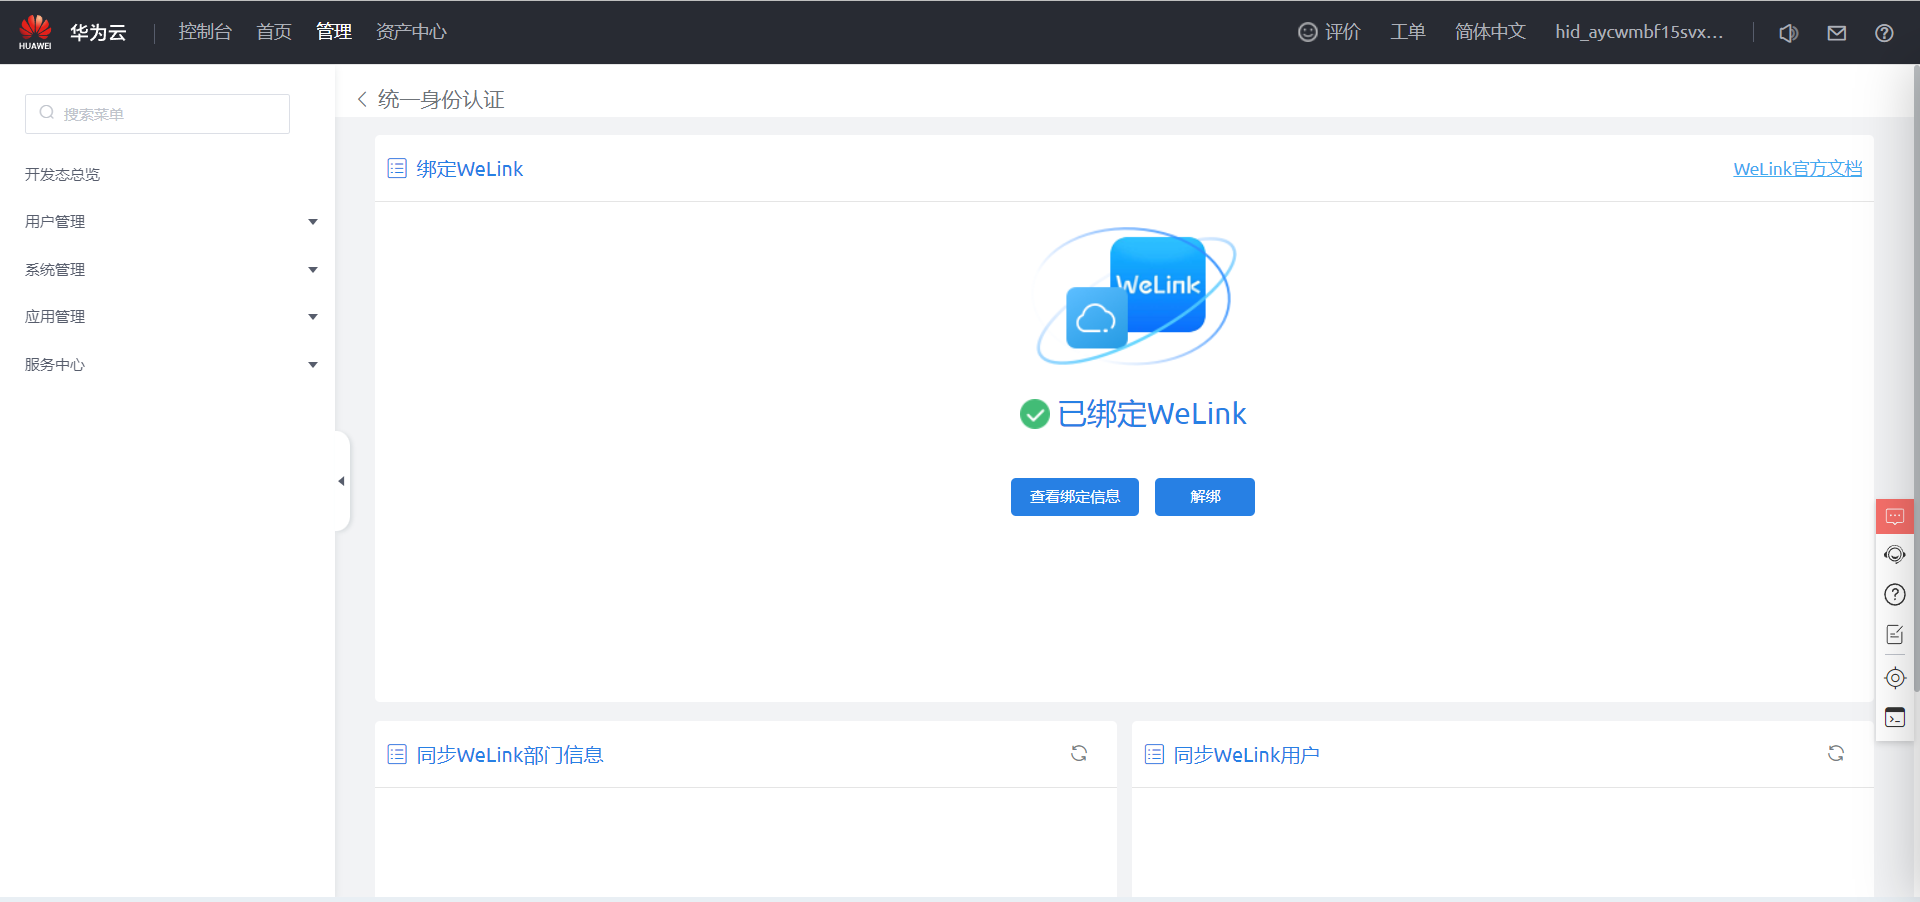Go to 控制台 in the top navigation

205,32
